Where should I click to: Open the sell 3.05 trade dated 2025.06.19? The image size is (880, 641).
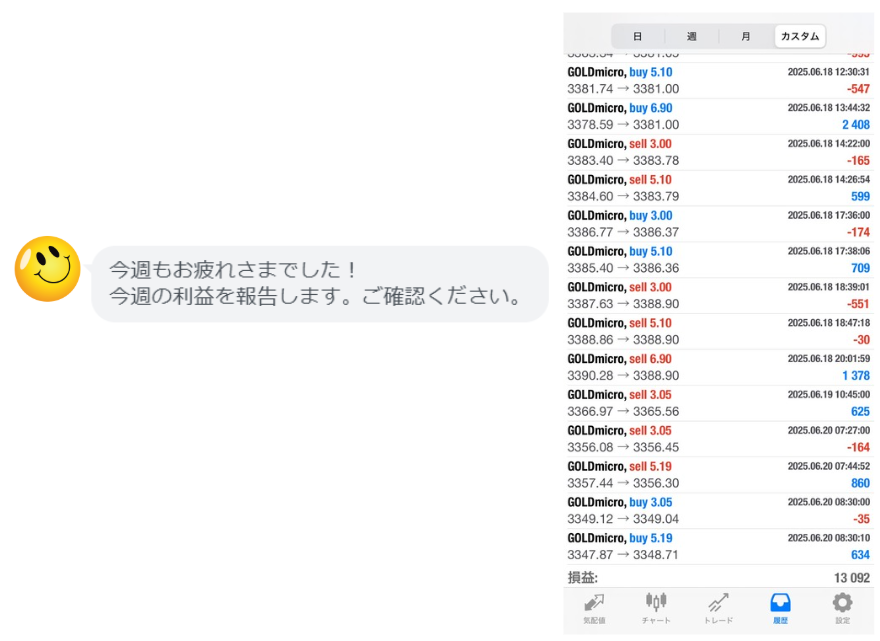pyautogui.click(x=718, y=403)
